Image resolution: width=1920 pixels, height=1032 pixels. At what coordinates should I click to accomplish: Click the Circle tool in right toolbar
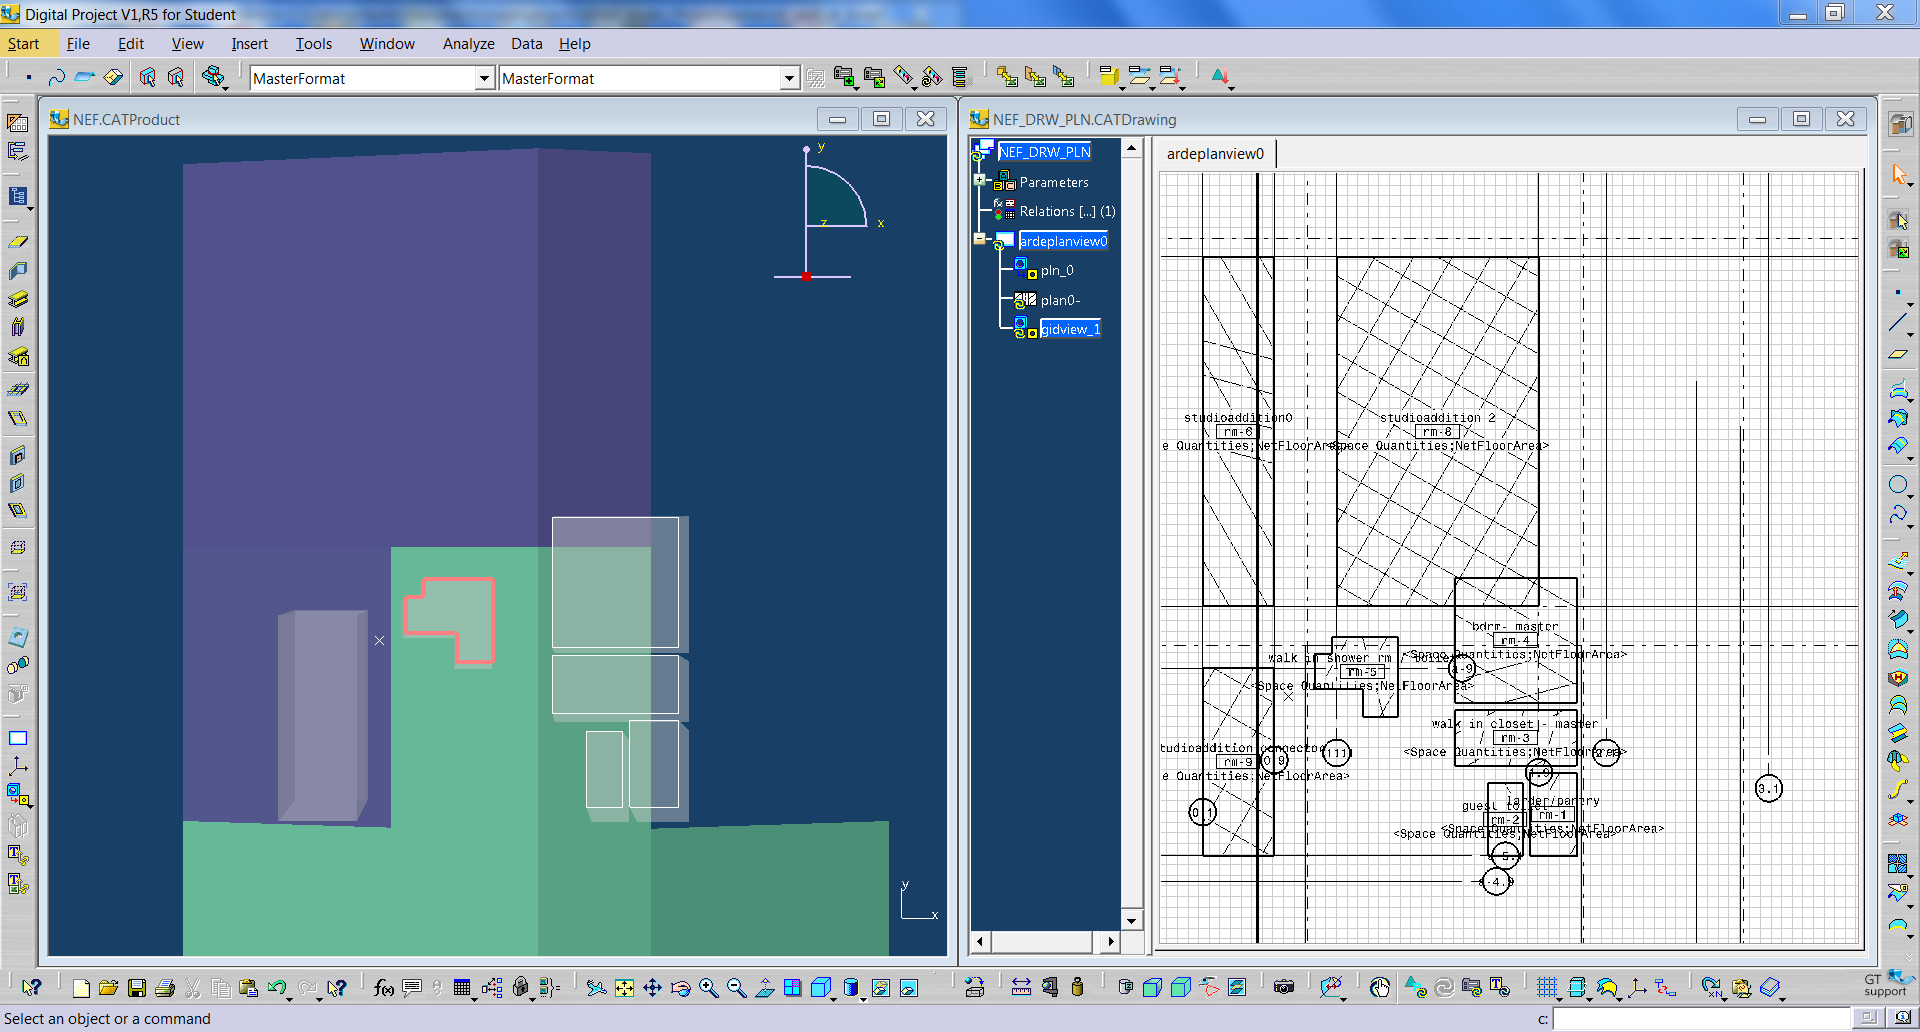(x=1898, y=484)
